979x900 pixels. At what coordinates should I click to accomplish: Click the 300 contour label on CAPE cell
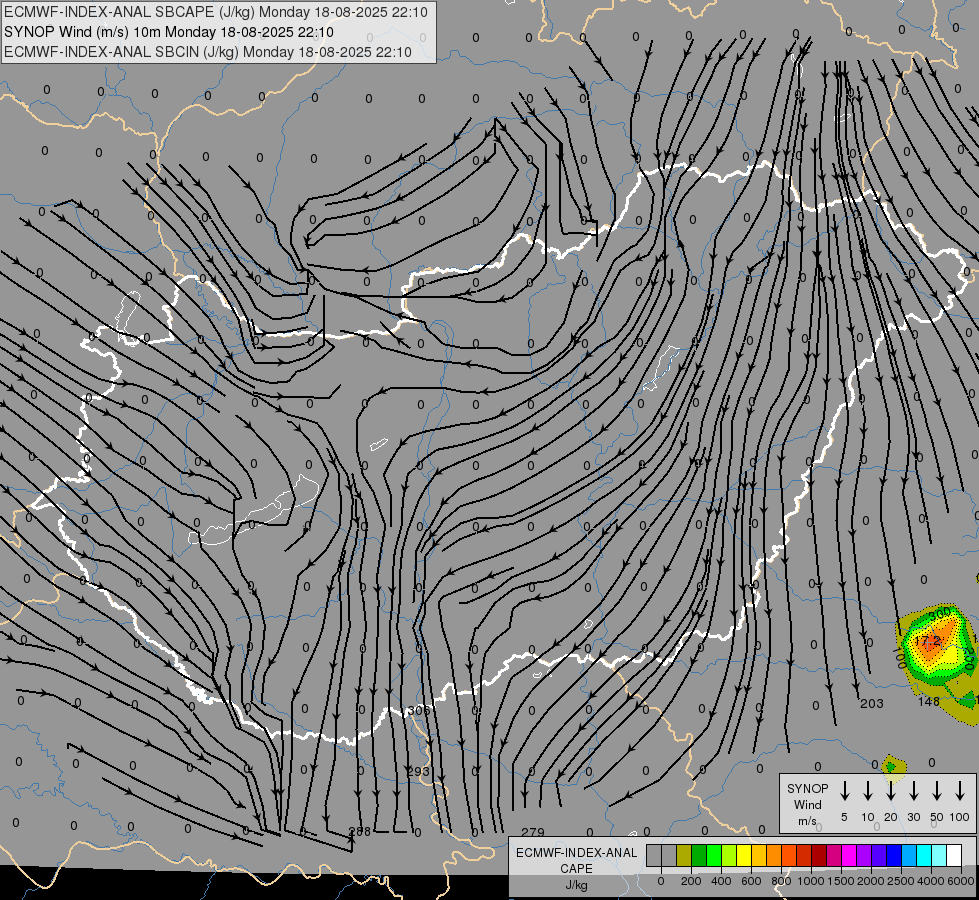[x=940, y=615]
